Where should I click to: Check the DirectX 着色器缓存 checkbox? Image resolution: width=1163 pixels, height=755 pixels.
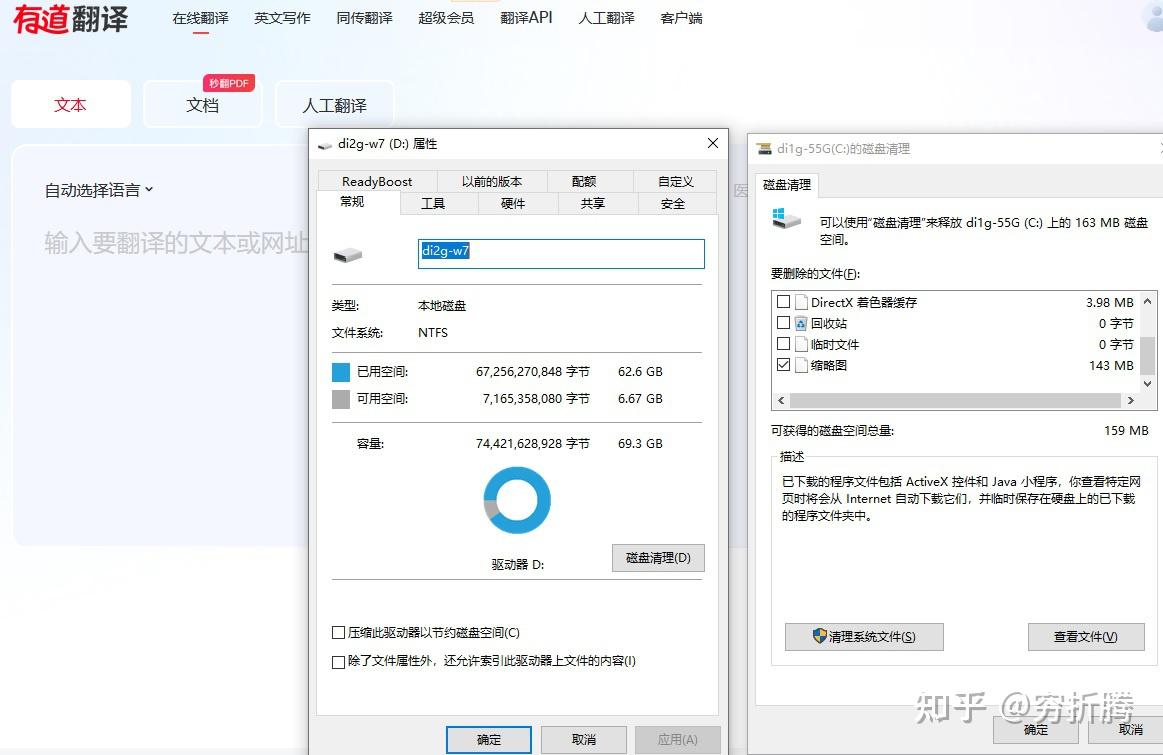(783, 302)
